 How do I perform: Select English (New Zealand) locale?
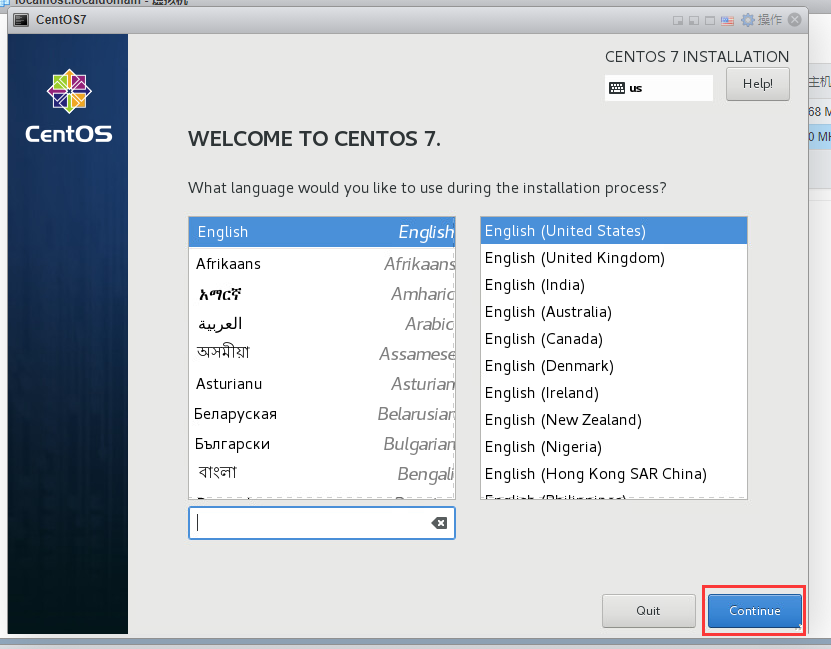coord(614,420)
